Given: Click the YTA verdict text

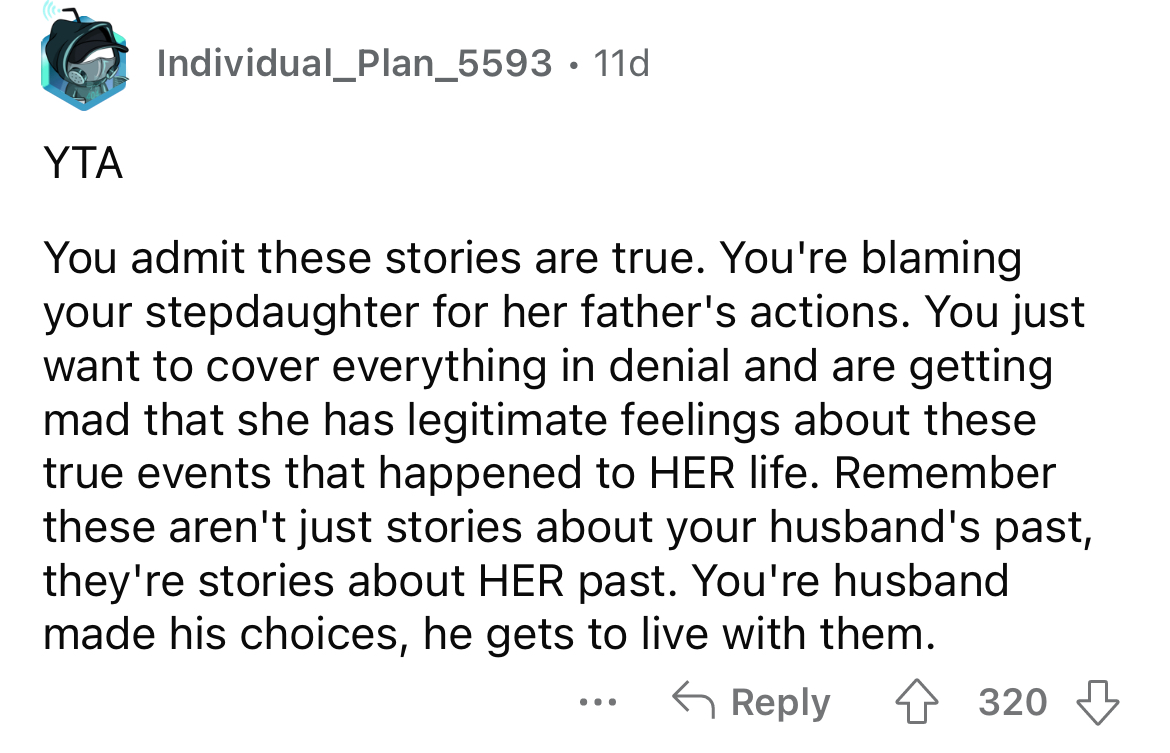Looking at the screenshot, I should pyautogui.click(x=84, y=164).
